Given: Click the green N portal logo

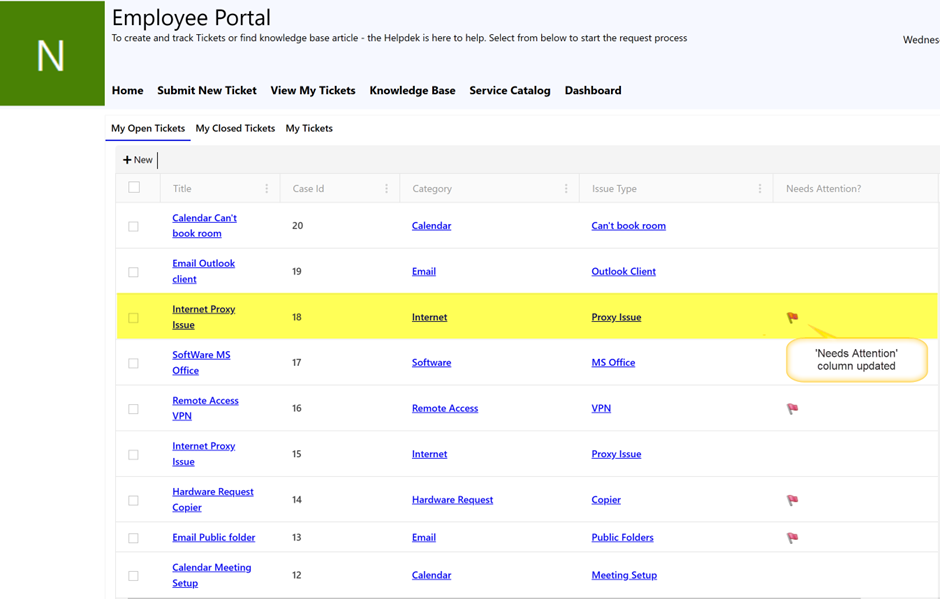Looking at the screenshot, I should [x=52, y=54].
